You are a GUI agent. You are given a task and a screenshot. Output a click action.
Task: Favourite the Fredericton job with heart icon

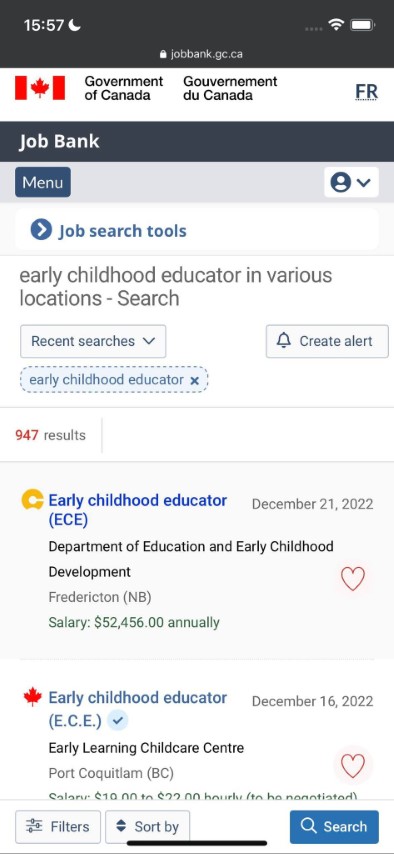353,578
